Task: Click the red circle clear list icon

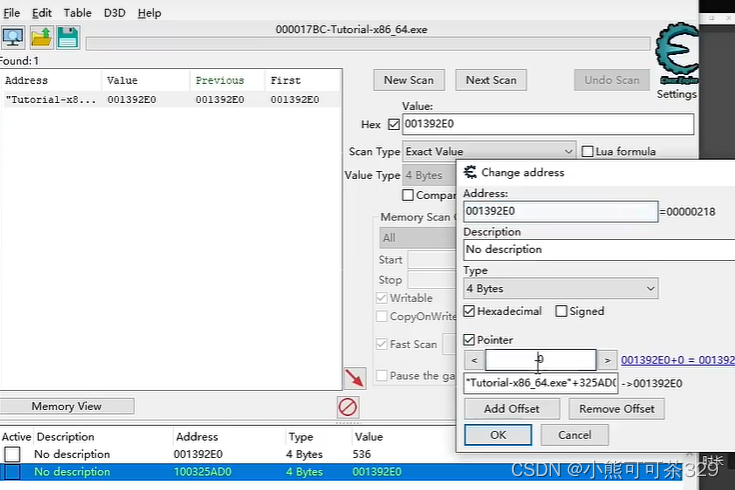Action: (347, 407)
